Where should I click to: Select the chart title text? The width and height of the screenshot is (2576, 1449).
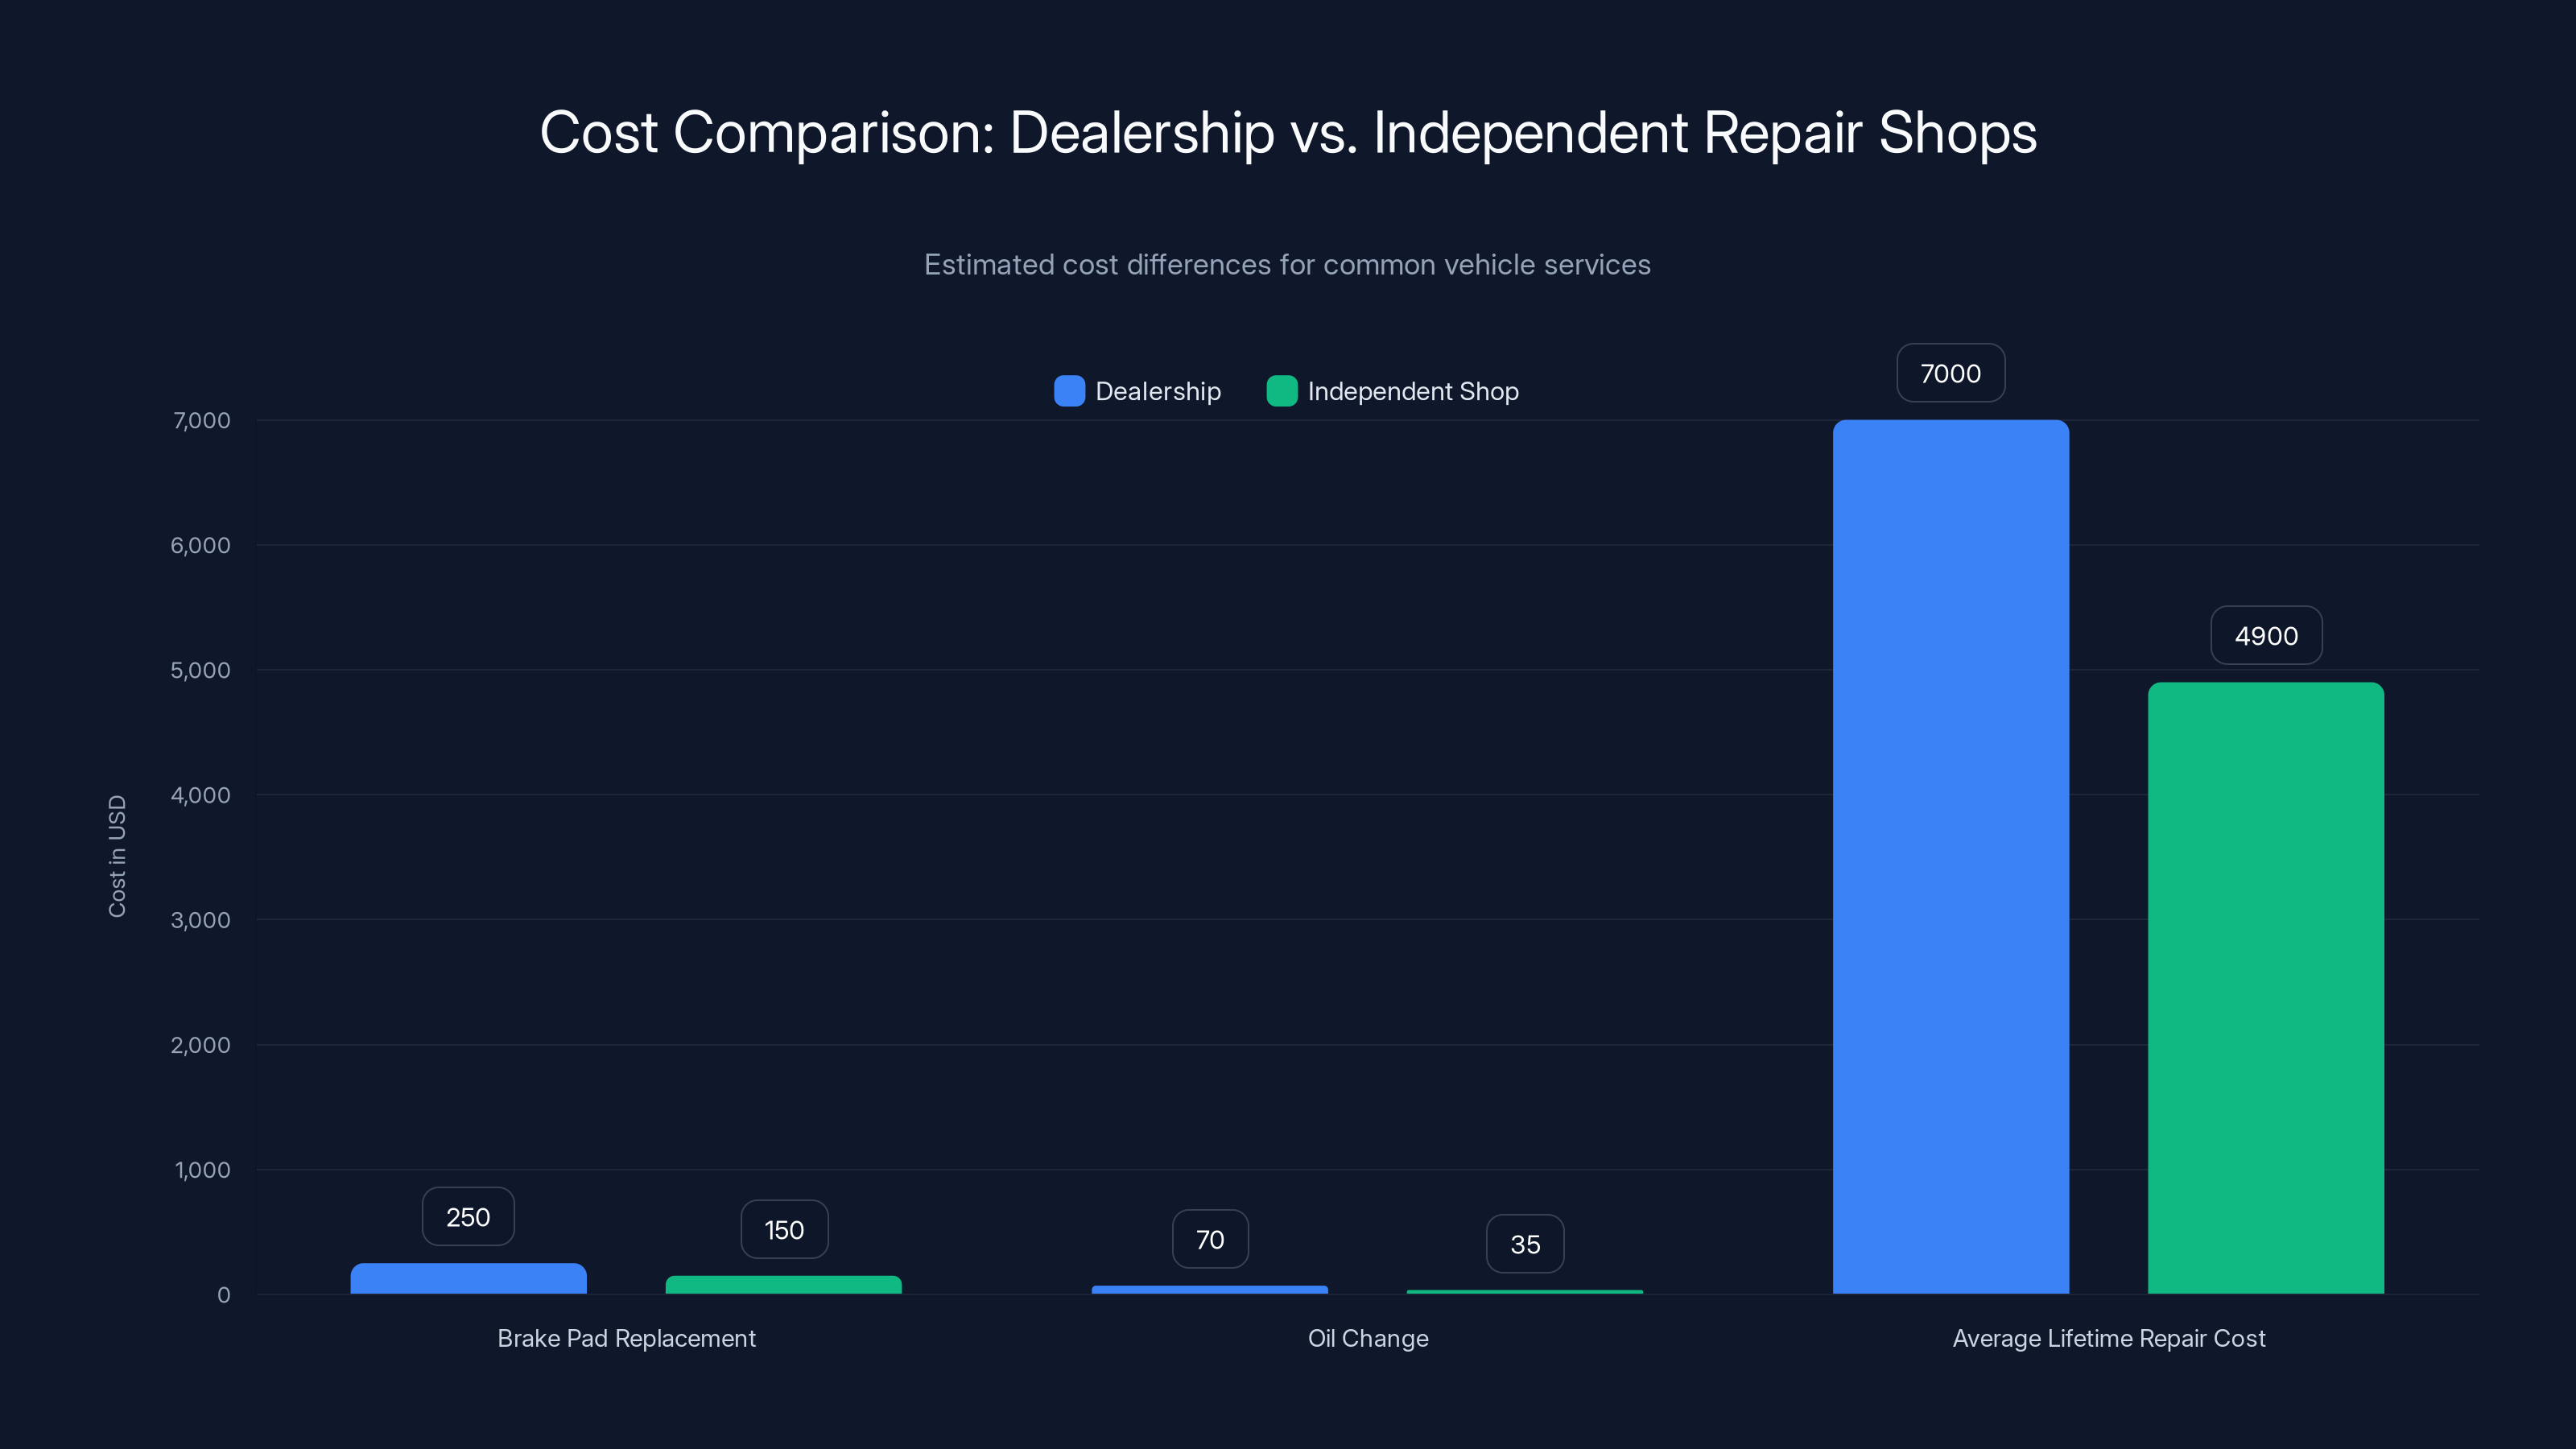1288,131
